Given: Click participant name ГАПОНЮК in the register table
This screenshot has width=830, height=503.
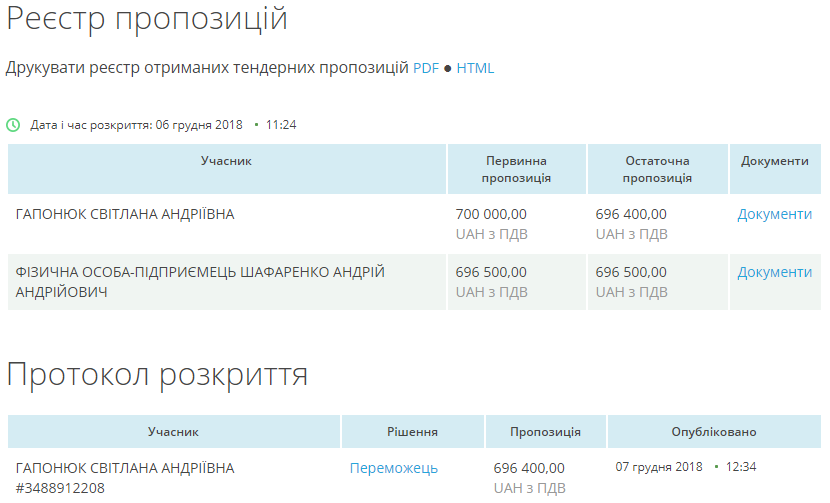Looking at the screenshot, I should tap(125, 214).
